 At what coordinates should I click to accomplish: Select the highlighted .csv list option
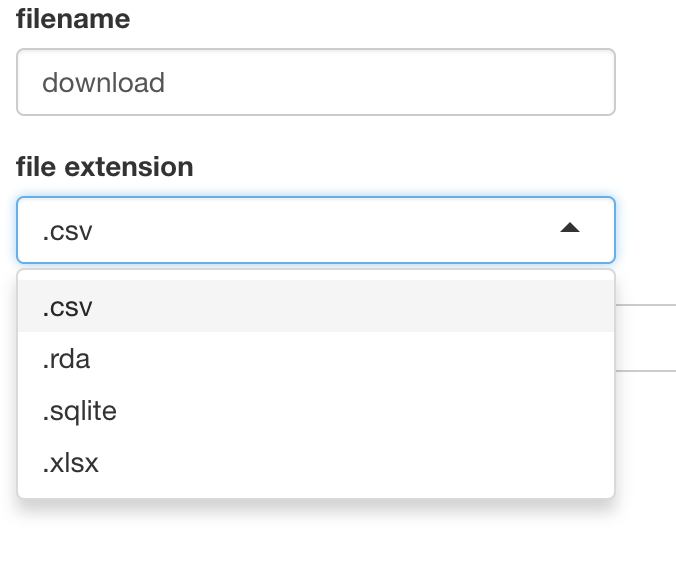pyautogui.click(x=316, y=307)
